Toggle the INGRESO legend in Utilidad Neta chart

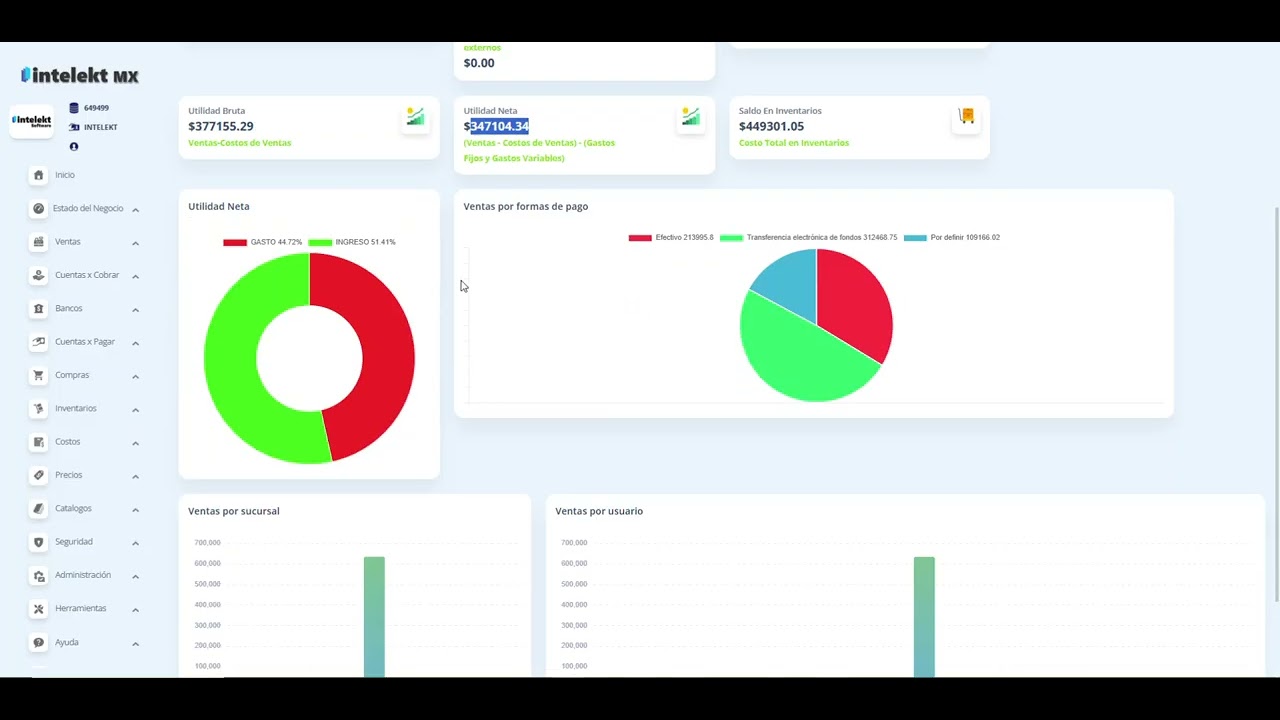pos(352,242)
